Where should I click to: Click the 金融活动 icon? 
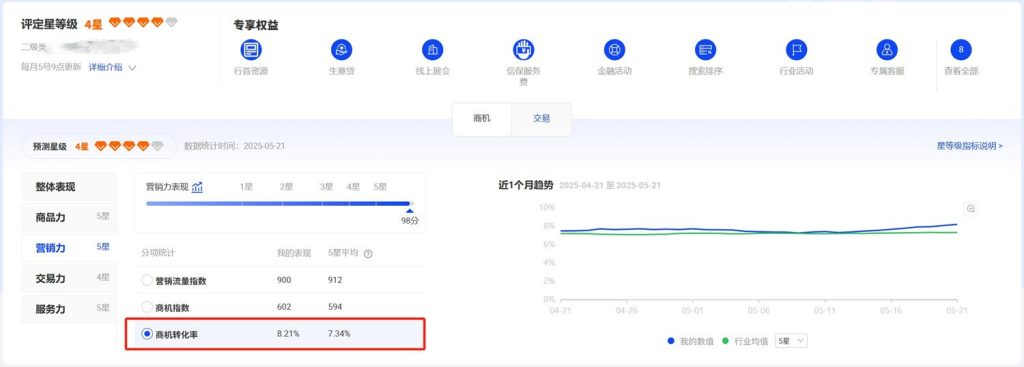(x=614, y=50)
